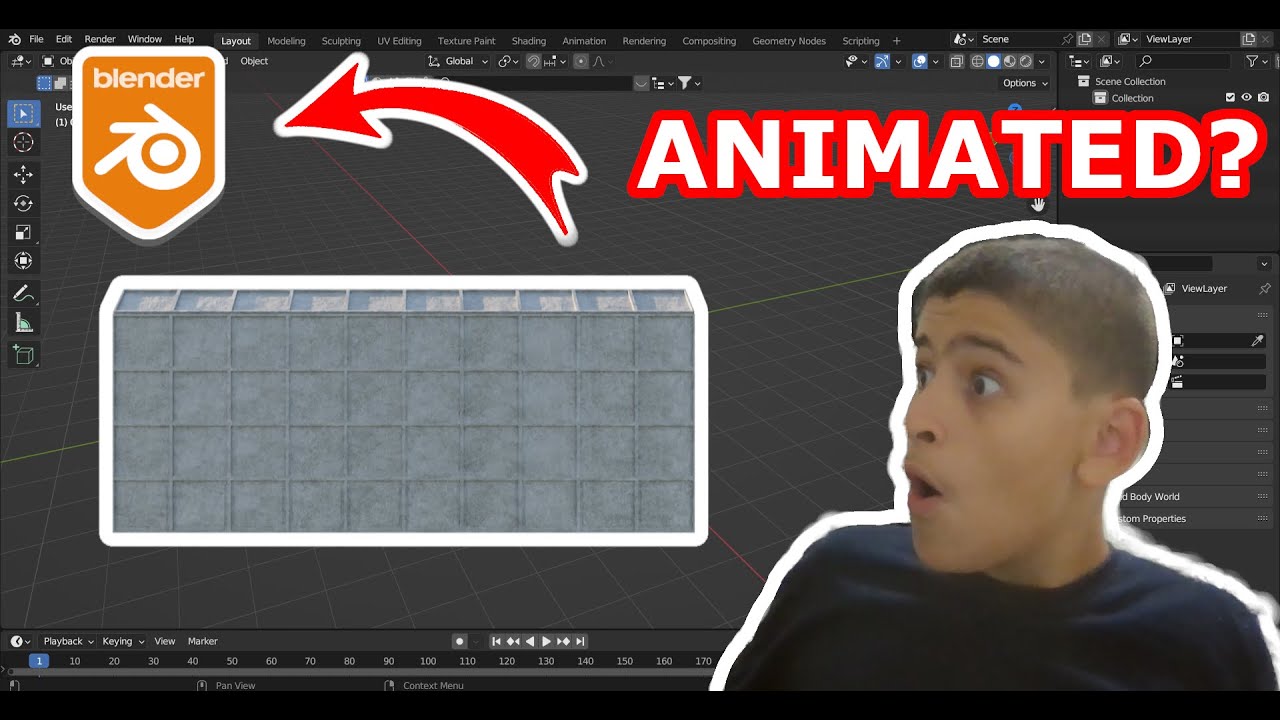The width and height of the screenshot is (1280, 720).
Task: Open the pivot point dropdown
Action: point(508,61)
